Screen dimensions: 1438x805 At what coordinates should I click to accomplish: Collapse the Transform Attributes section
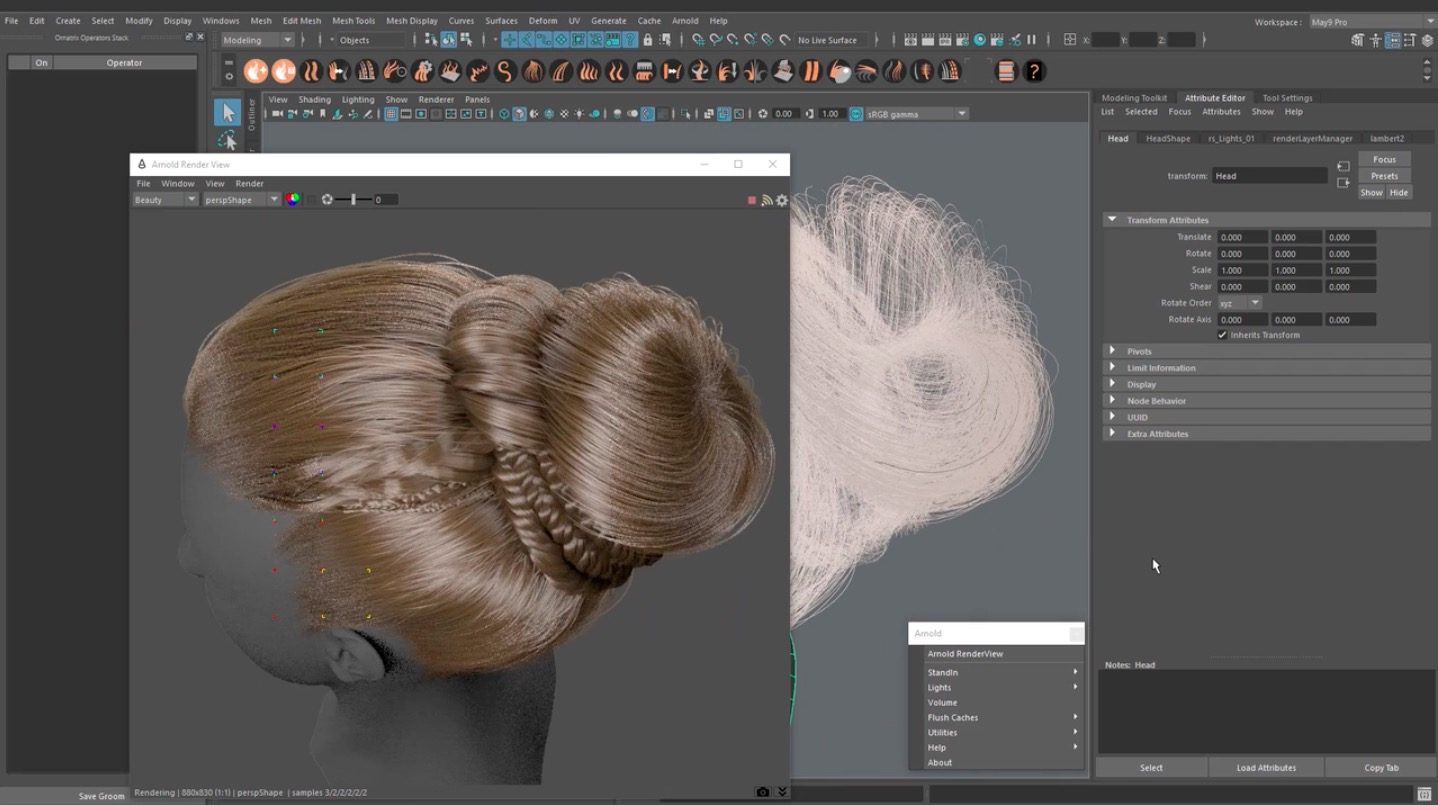pyautogui.click(x=1266, y=220)
